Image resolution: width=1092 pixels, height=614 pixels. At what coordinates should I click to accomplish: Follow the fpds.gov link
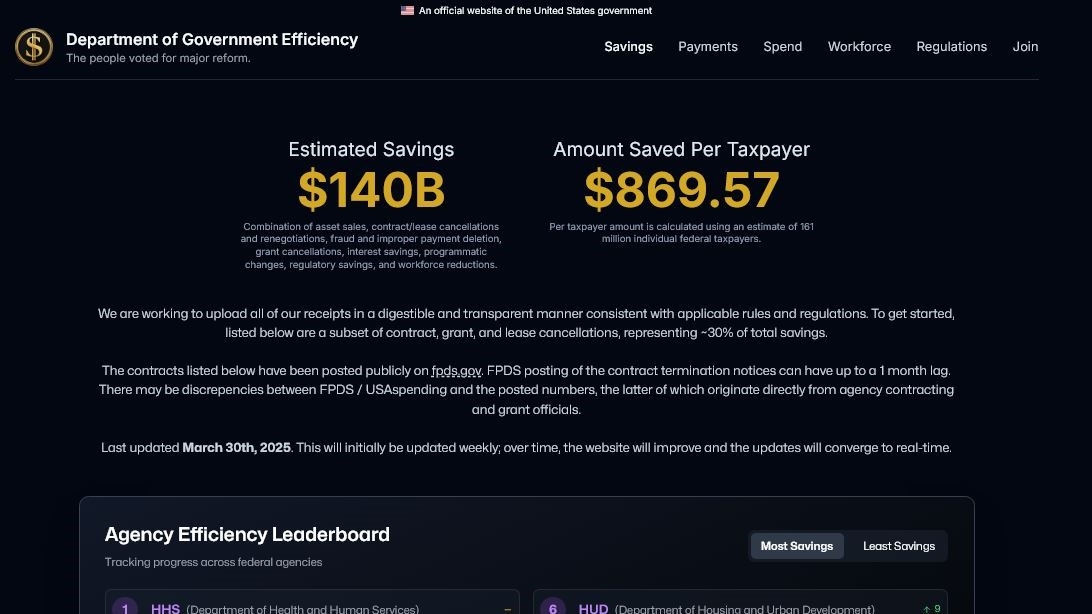(457, 371)
